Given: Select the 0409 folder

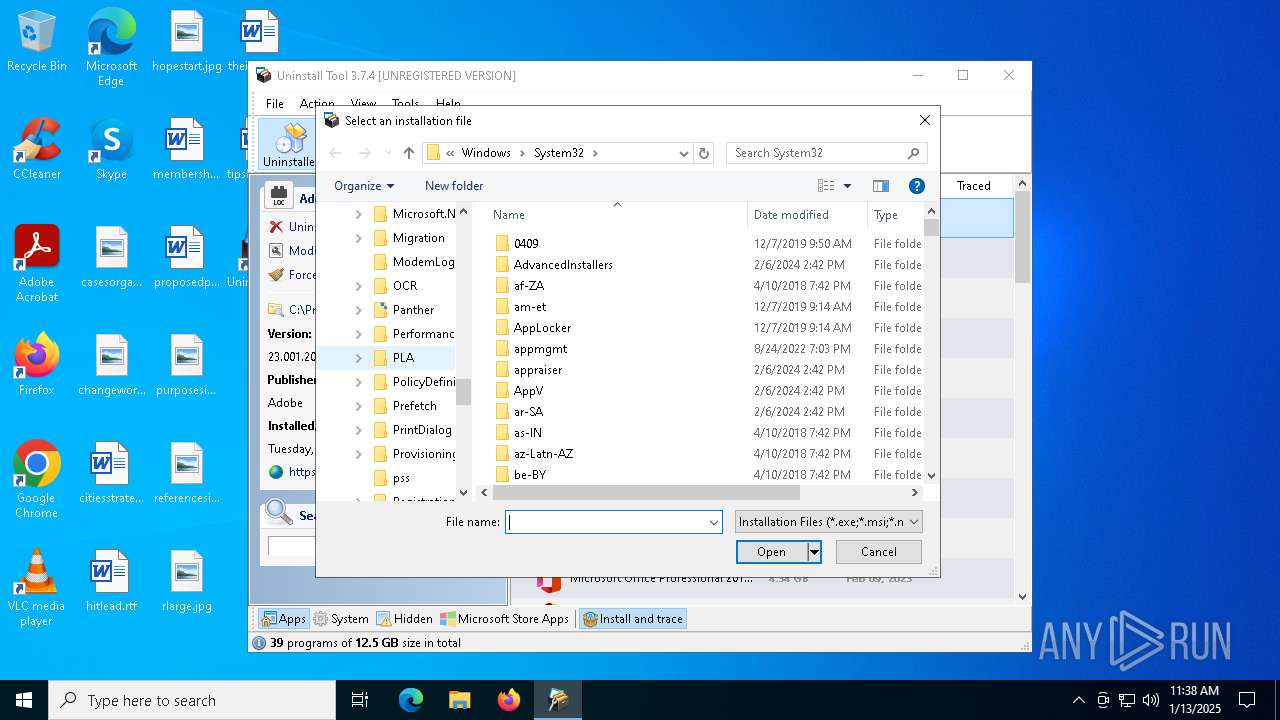Looking at the screenshot, I should click(526, 244).
